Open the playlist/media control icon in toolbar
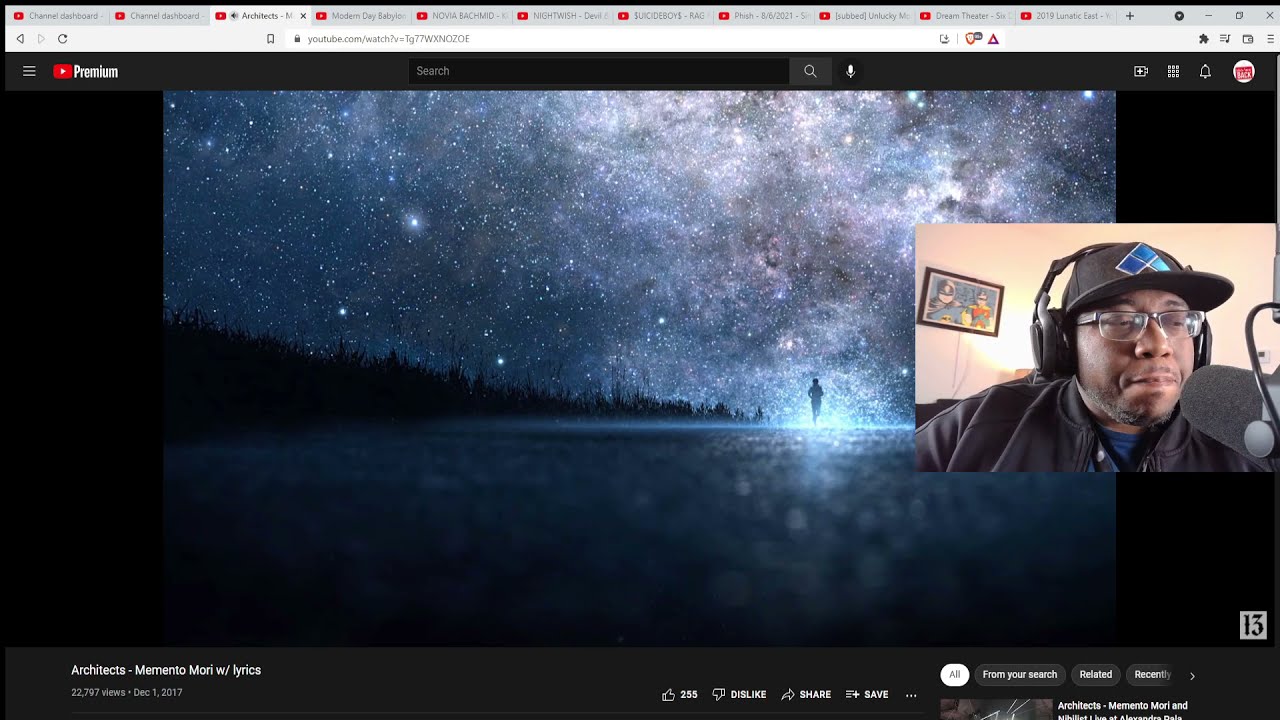Image resolution: width=1280 pixels, height=720 pixels. click(1225, 38)
